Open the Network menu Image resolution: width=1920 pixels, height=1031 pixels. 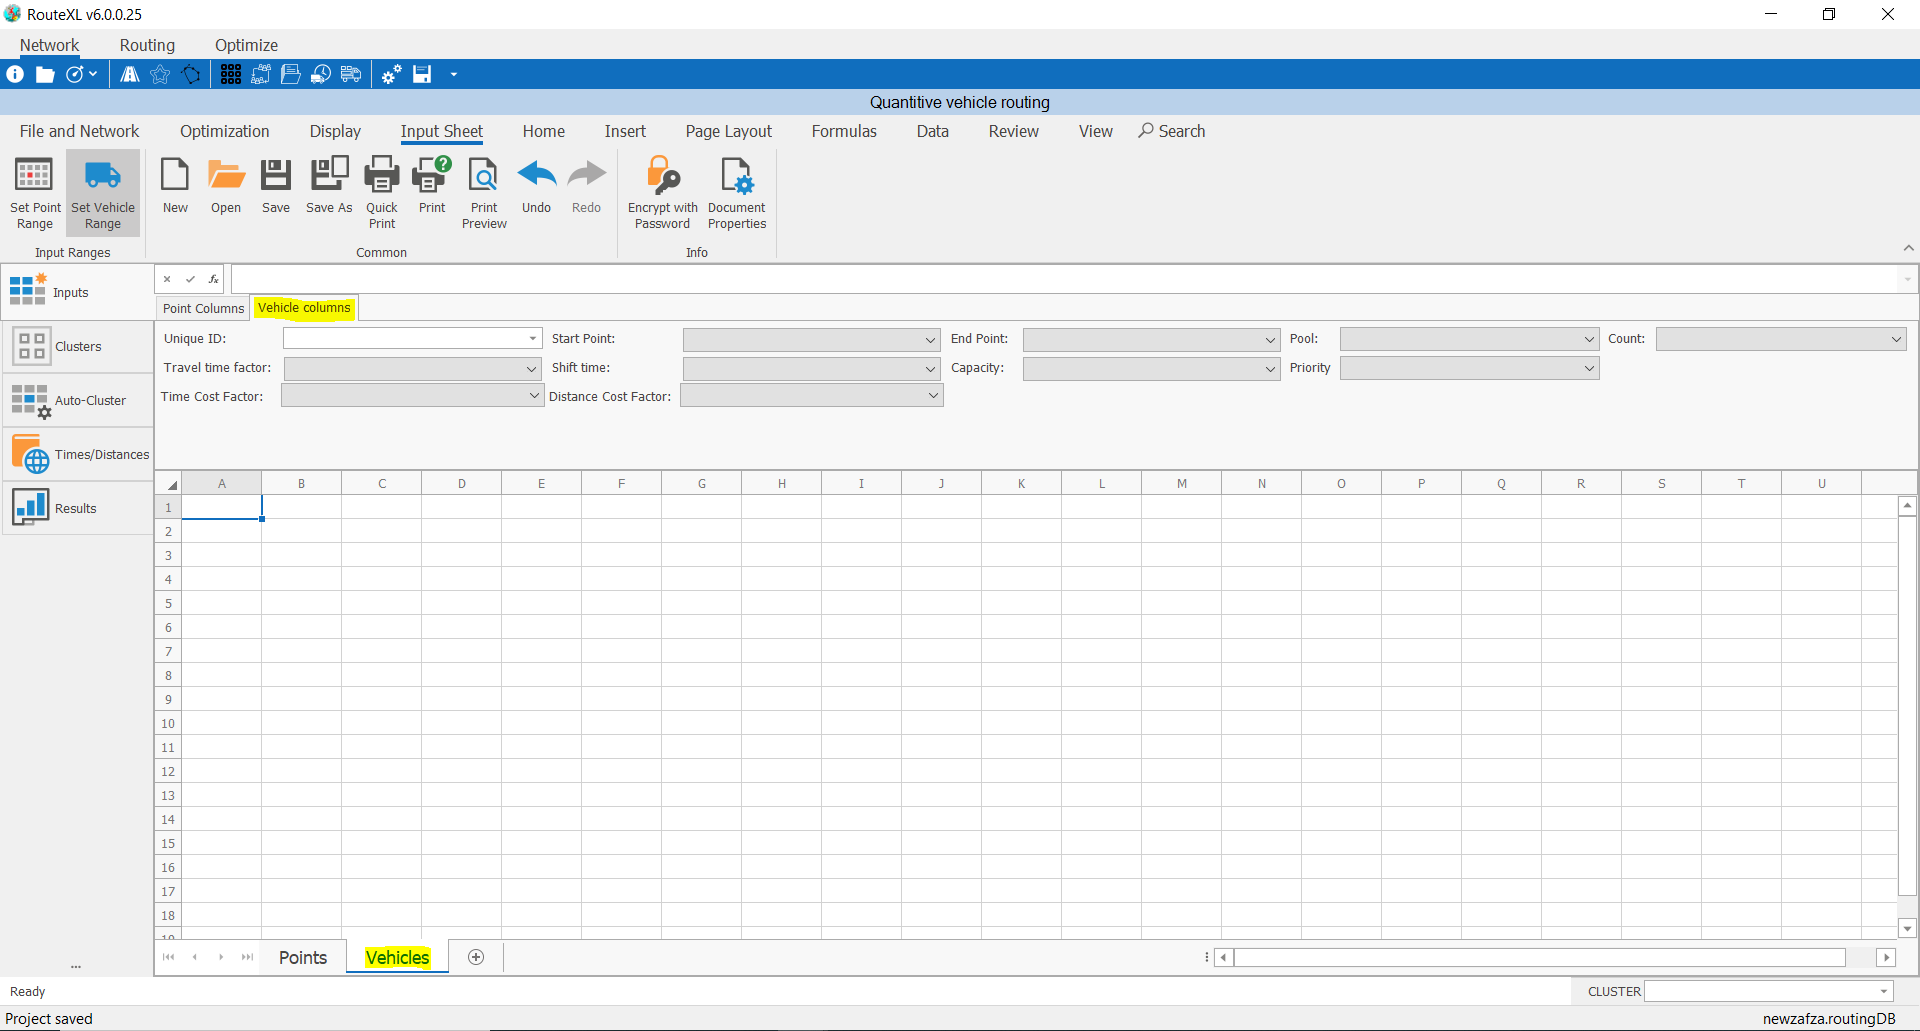pyautogui.click(x=49, y=45)
